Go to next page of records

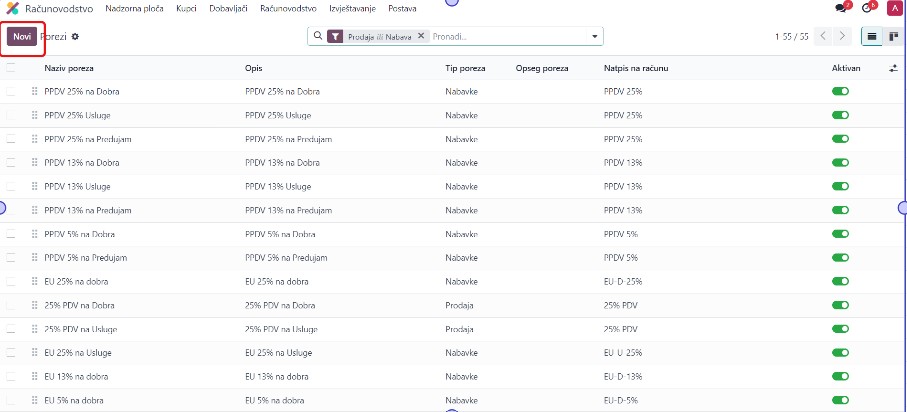tap(843, 36)
